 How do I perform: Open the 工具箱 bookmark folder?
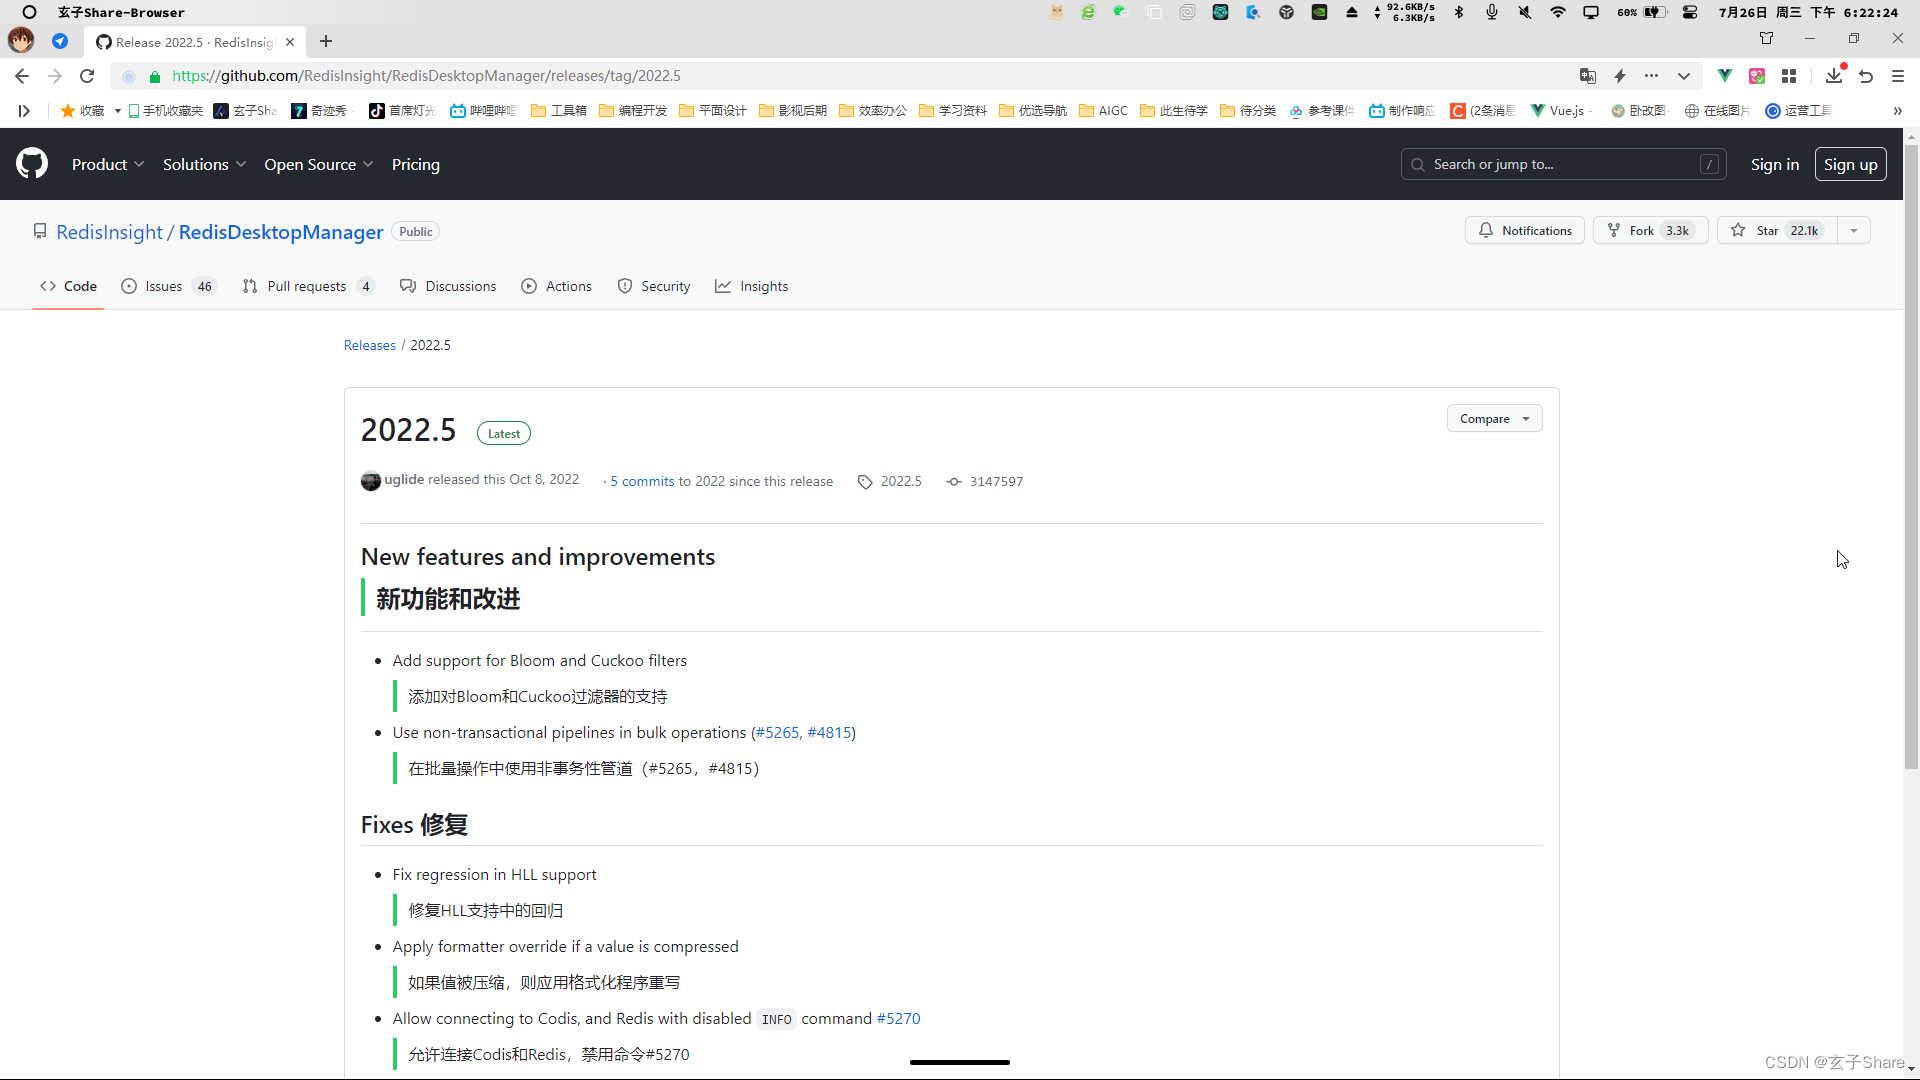click(x=559, y=111)
